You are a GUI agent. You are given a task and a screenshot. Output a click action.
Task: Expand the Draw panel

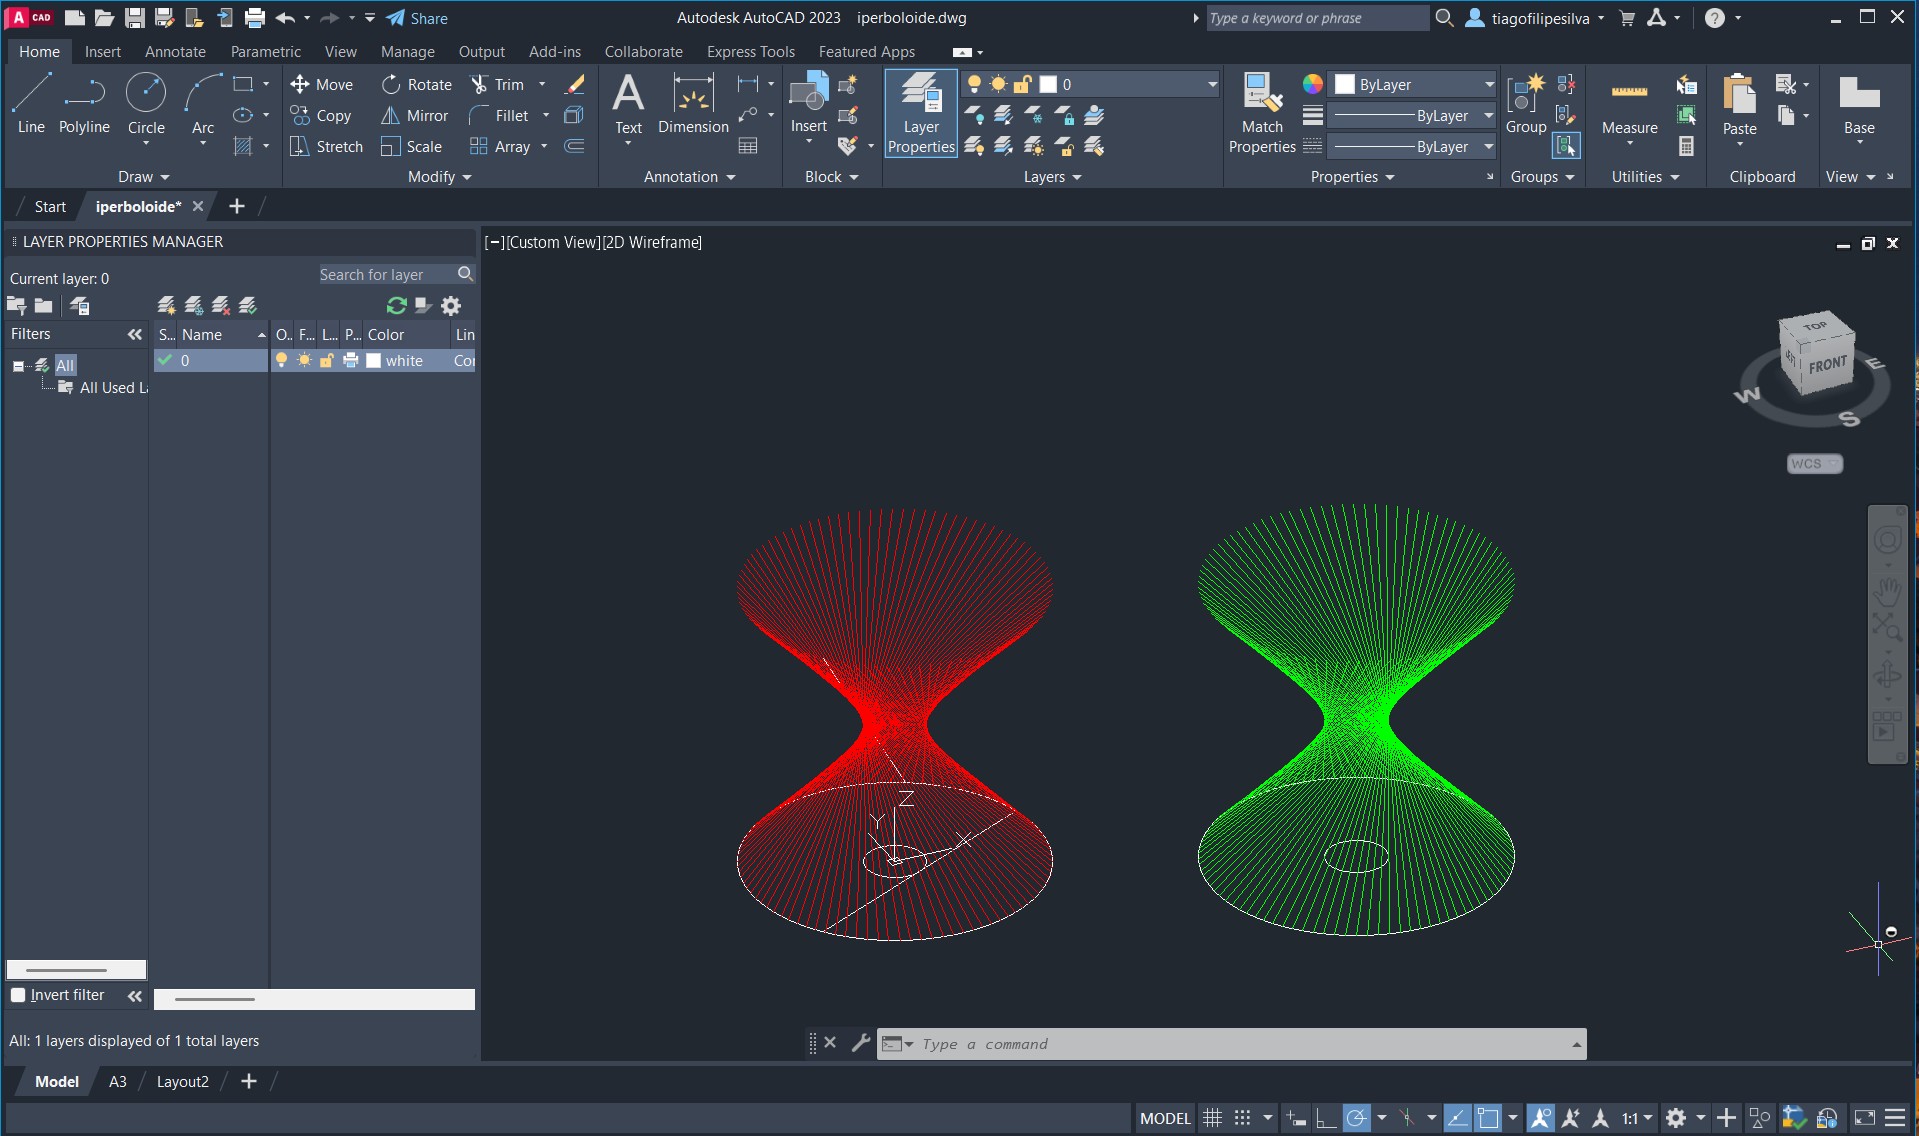tap(143, 177)
